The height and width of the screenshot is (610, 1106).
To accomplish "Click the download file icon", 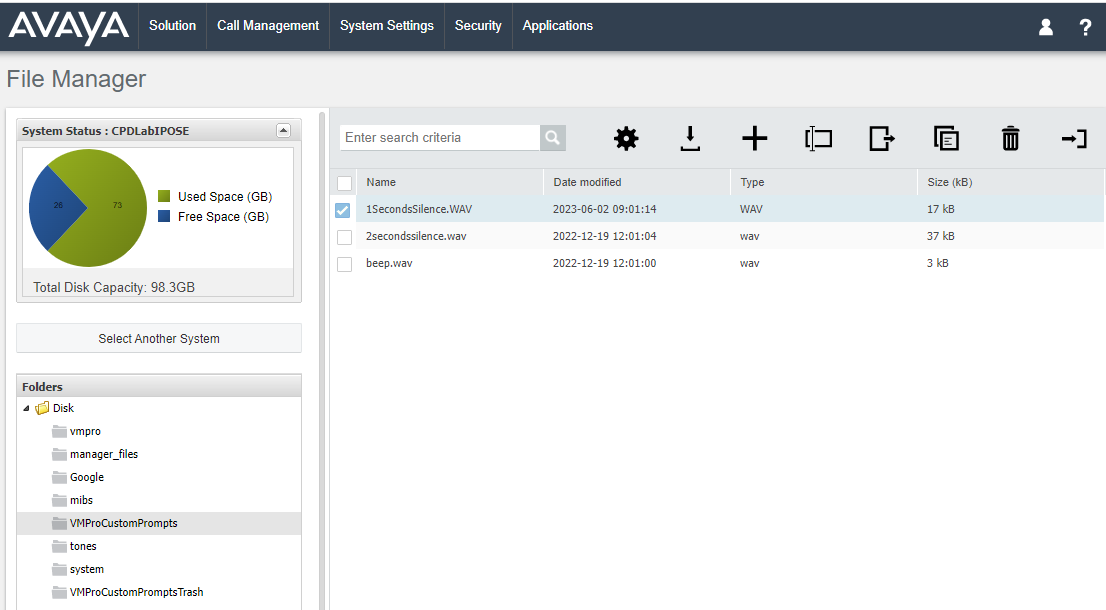I will (690, 138).
